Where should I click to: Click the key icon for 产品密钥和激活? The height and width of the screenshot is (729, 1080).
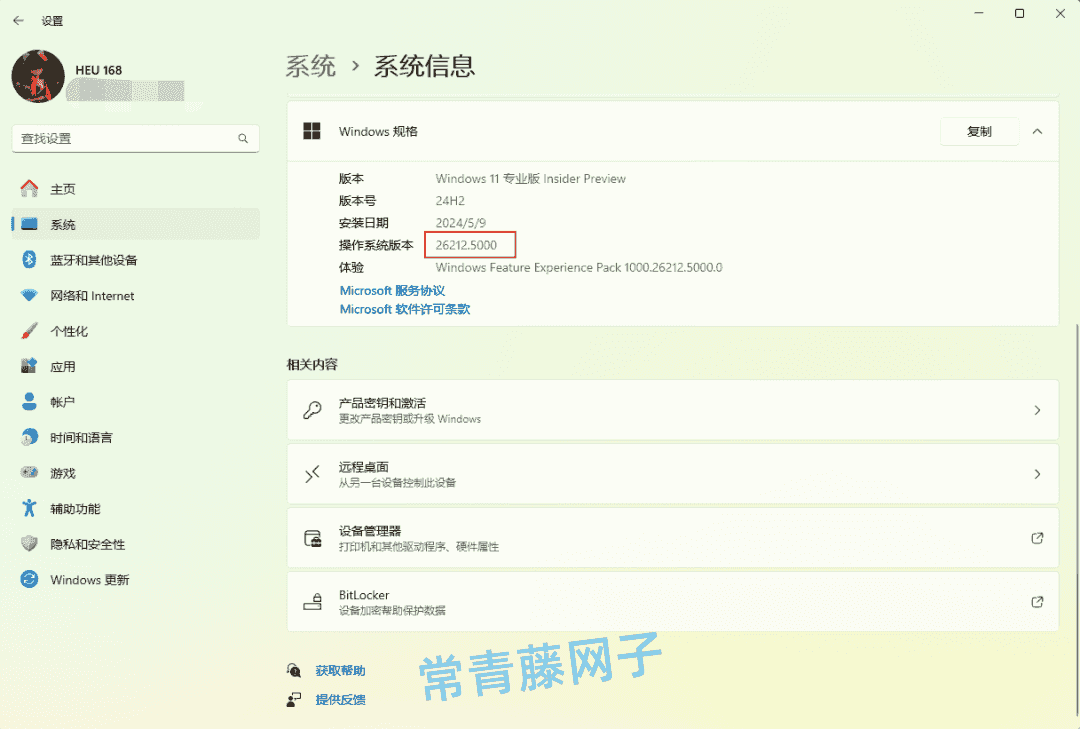point(312,410)
